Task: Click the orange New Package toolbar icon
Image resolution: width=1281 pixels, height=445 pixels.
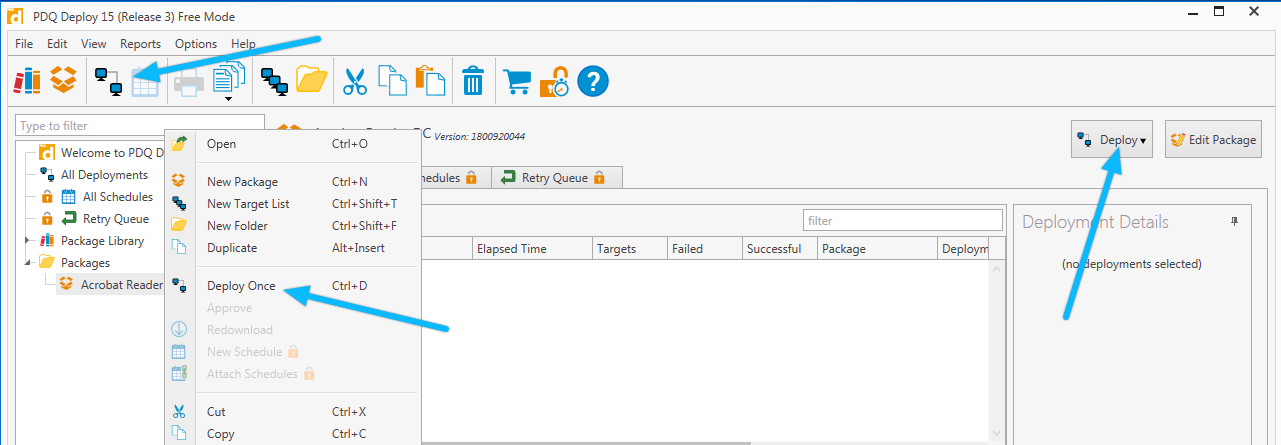Action: [x=64, y=81]
